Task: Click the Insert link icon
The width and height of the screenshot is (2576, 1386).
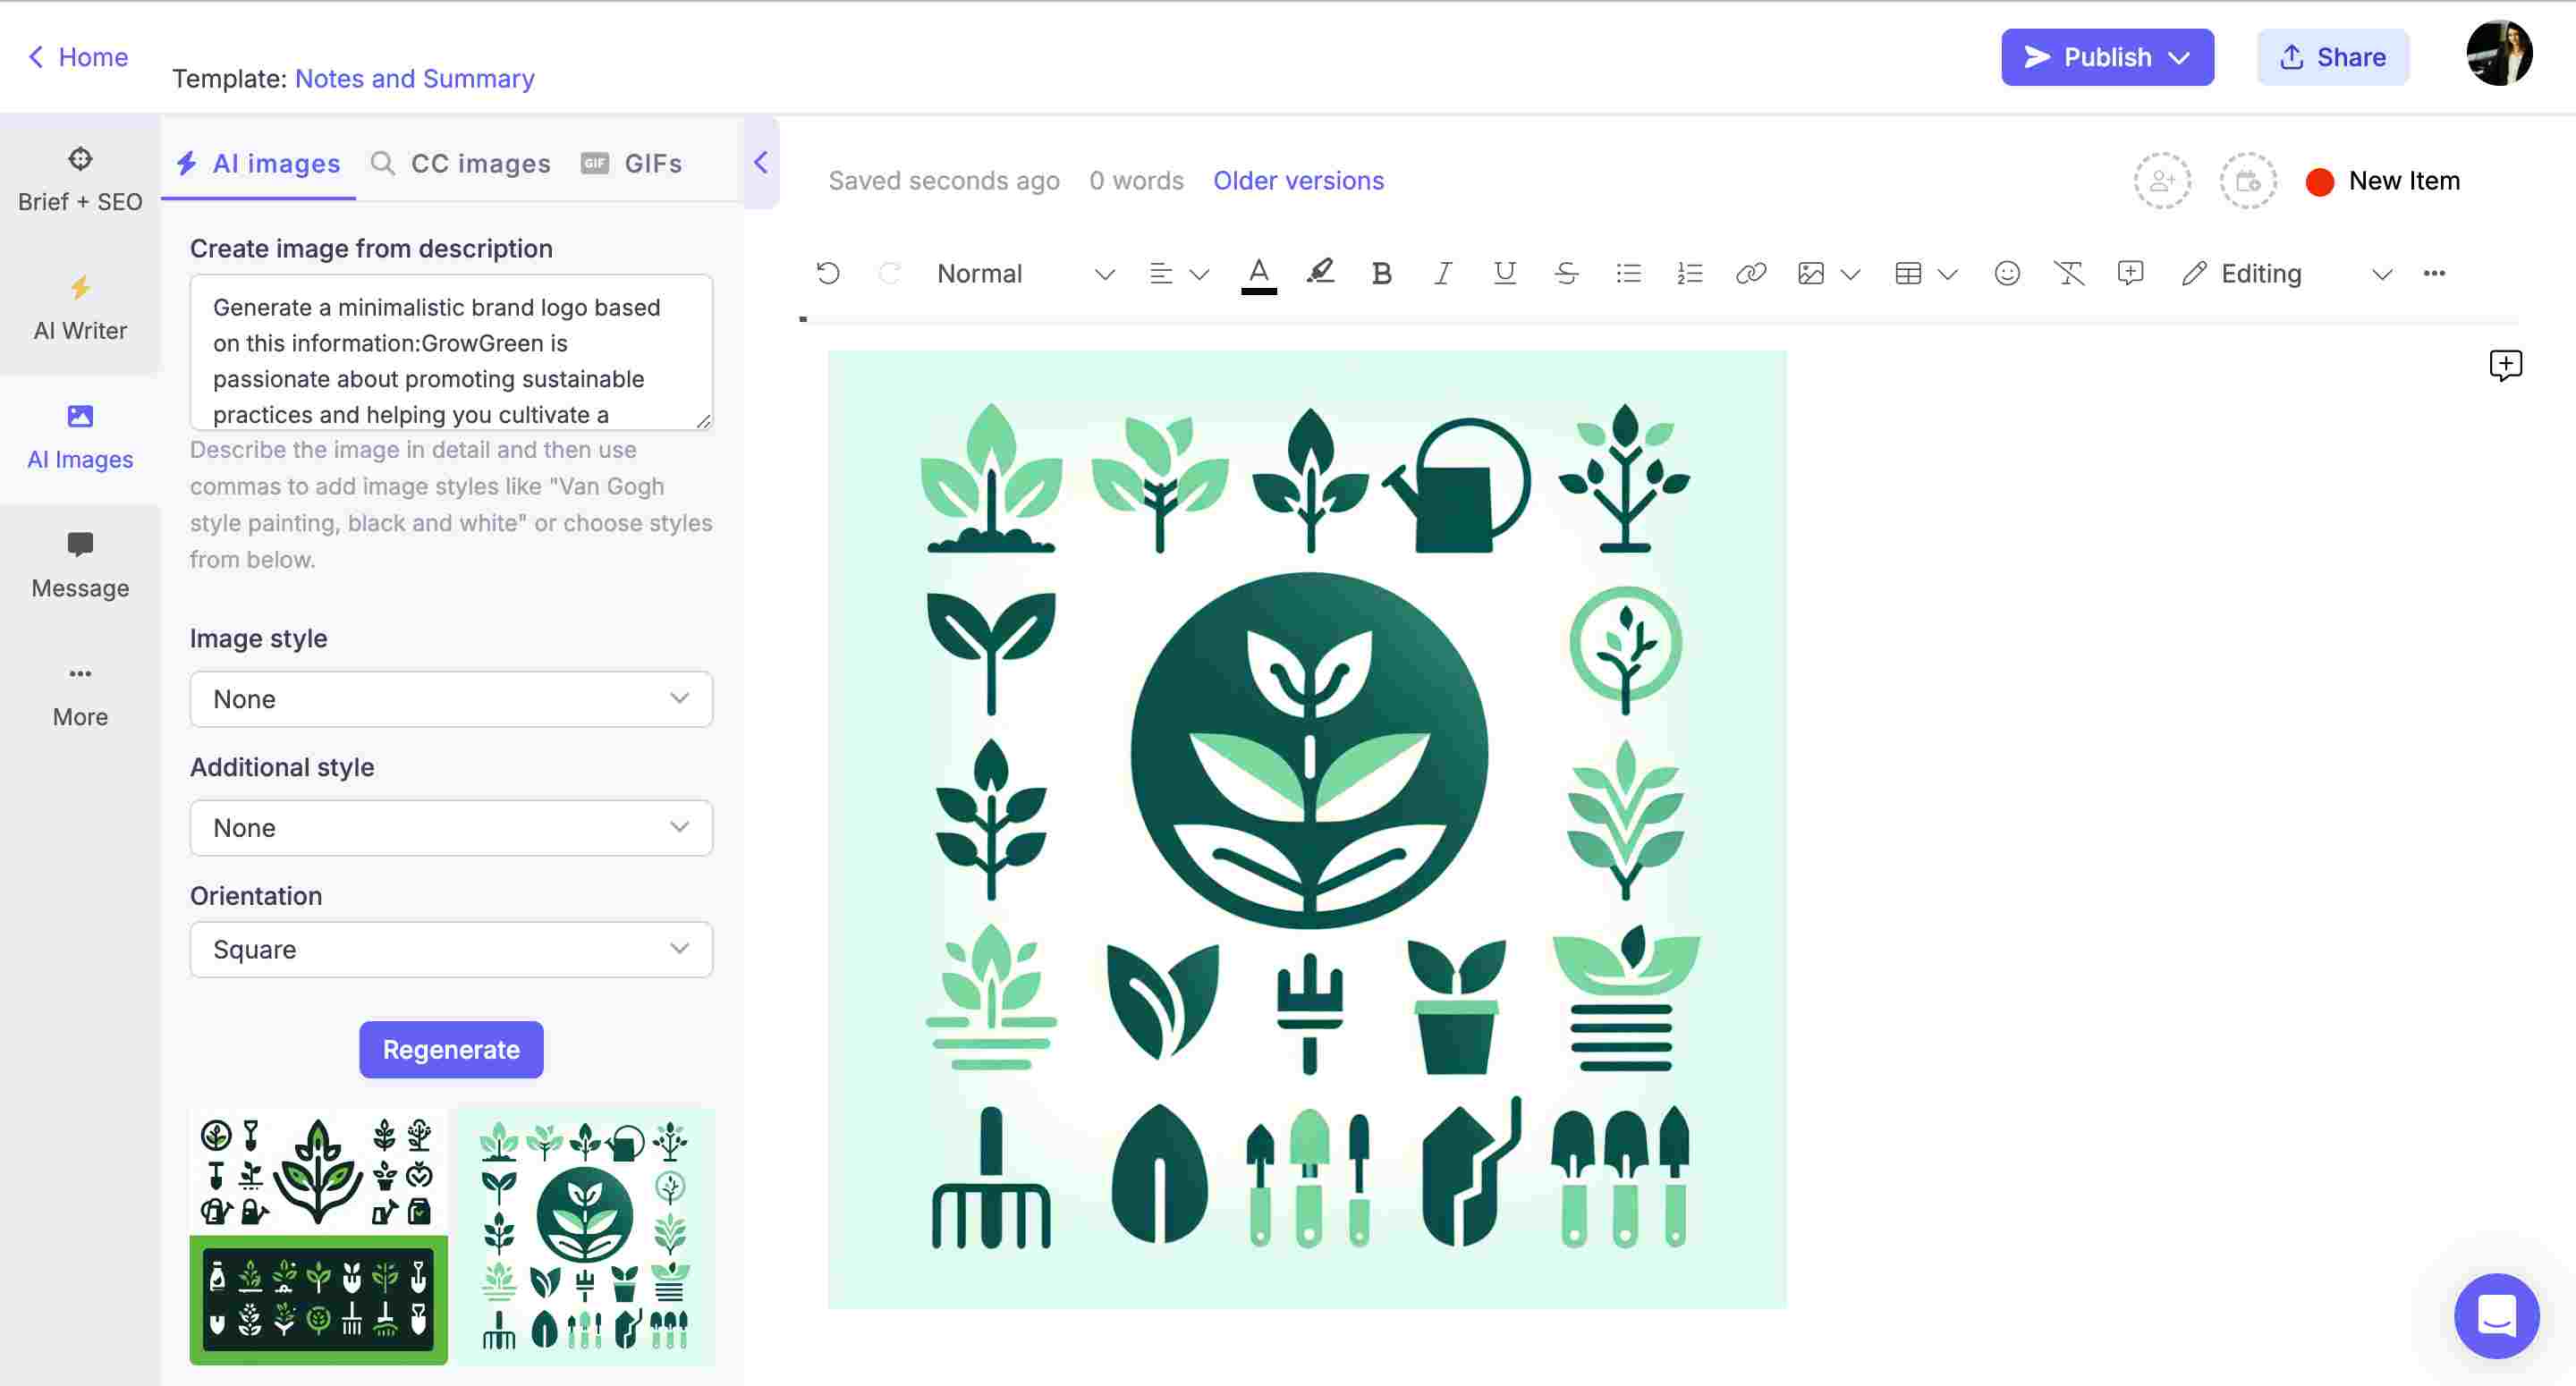Action: [1748, 273]
